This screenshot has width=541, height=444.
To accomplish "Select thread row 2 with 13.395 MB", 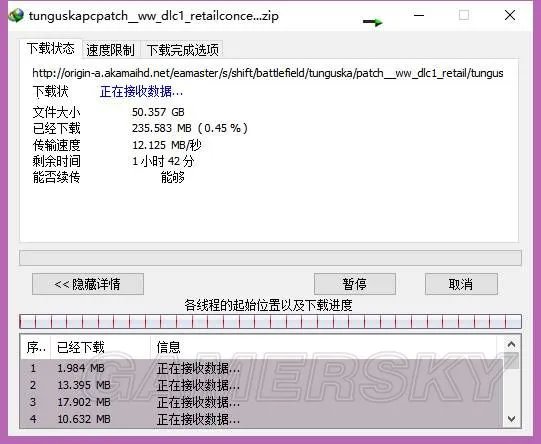I will (x=261, y=385).
